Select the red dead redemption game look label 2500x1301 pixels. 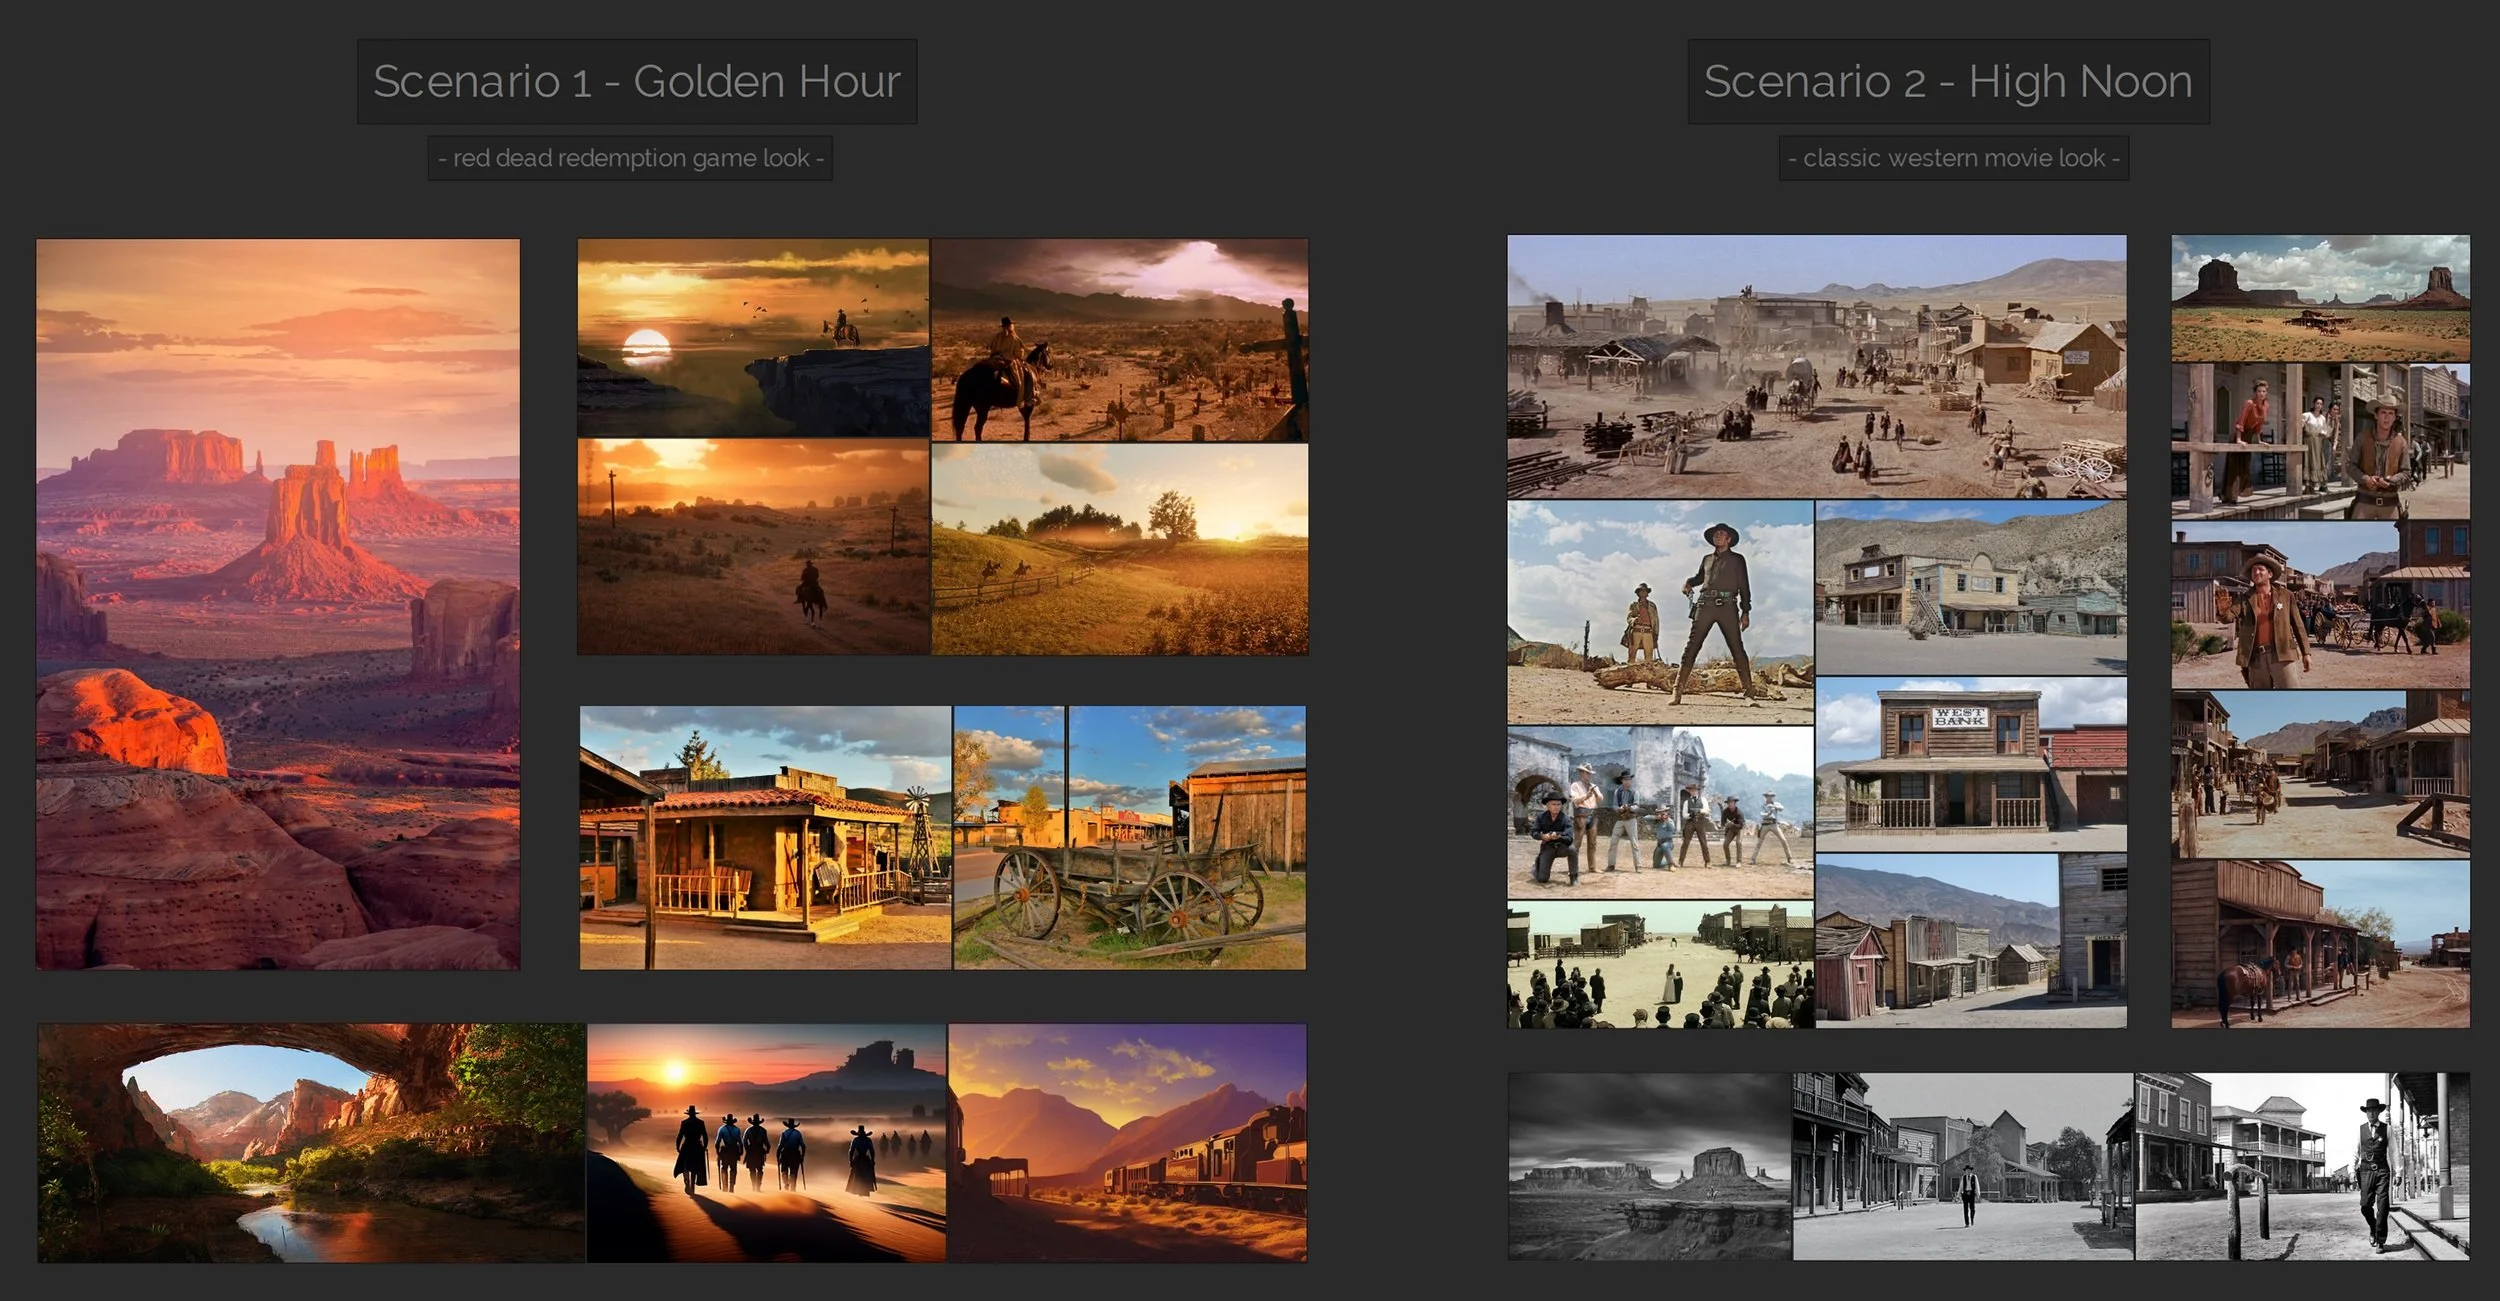[x=630, y=158]
